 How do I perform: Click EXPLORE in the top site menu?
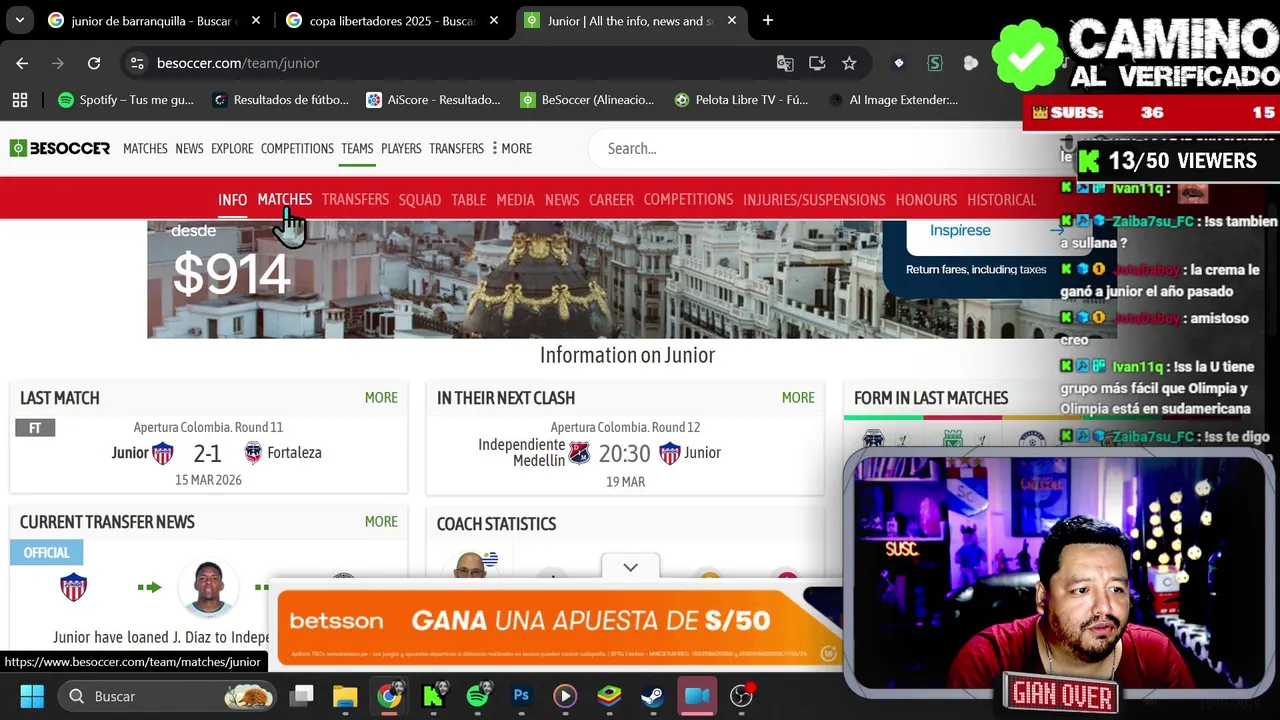coord(232,148)
